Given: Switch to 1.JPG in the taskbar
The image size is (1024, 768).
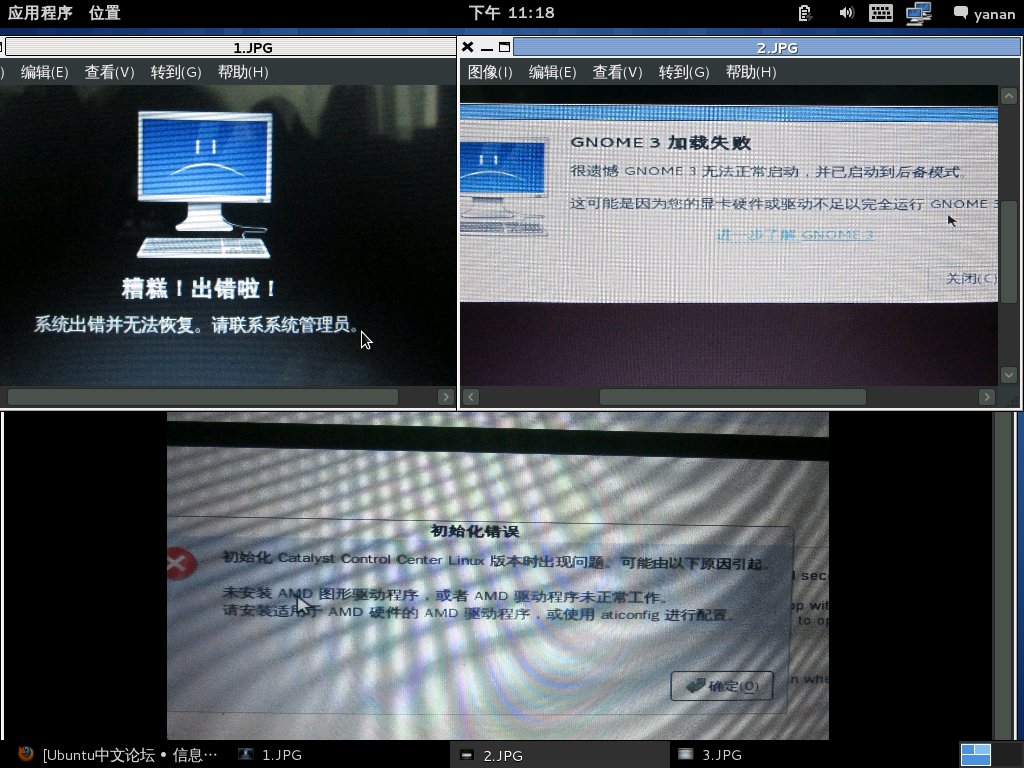Looking at the screenshot, I should [x=270, y=755].
